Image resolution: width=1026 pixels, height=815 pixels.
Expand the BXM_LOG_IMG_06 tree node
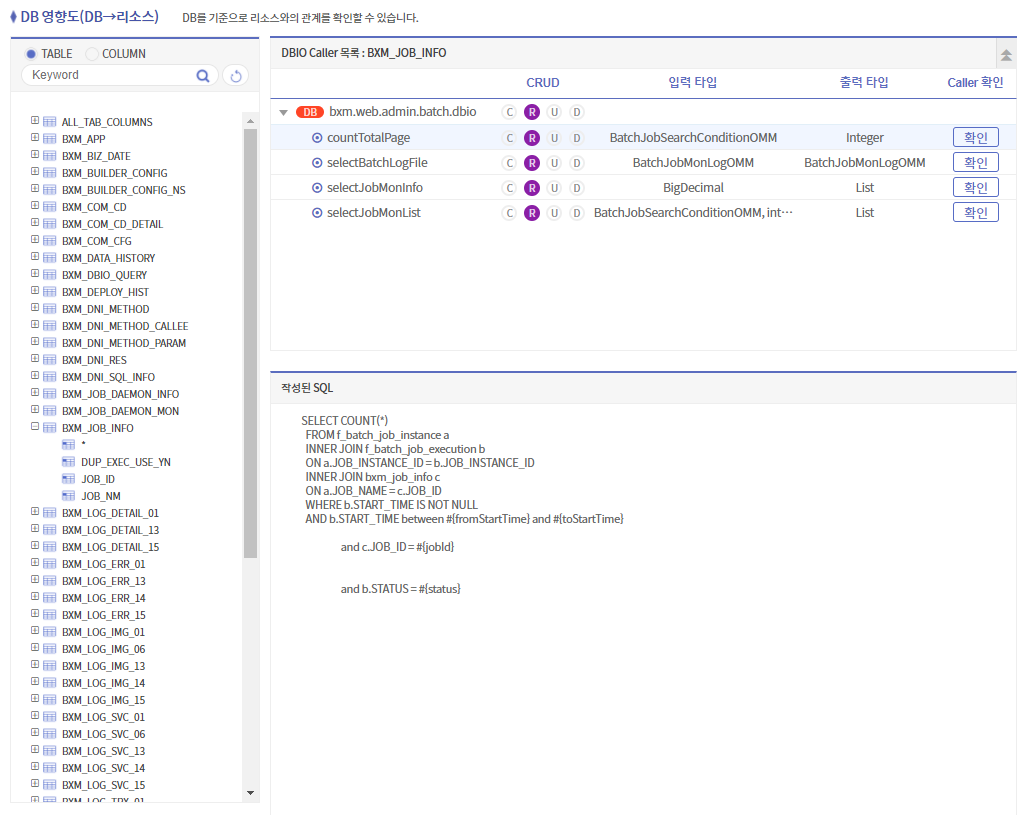(x=35, y=648)
